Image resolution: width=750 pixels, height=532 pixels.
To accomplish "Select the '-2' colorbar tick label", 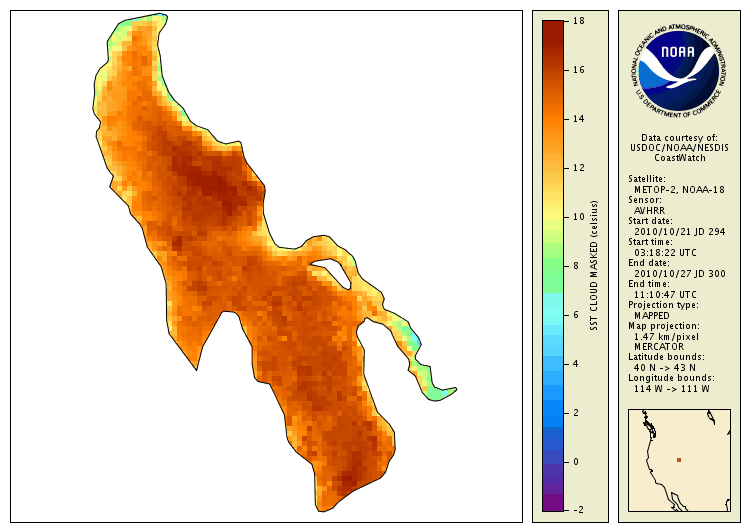I will (577, 510).
